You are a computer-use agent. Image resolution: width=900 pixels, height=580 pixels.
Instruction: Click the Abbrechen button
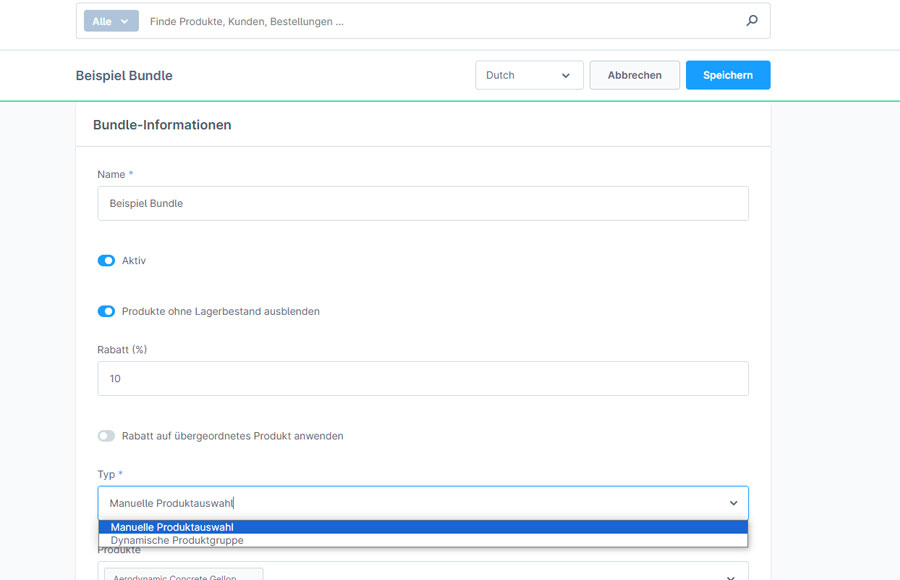click(x=634, y=75)
